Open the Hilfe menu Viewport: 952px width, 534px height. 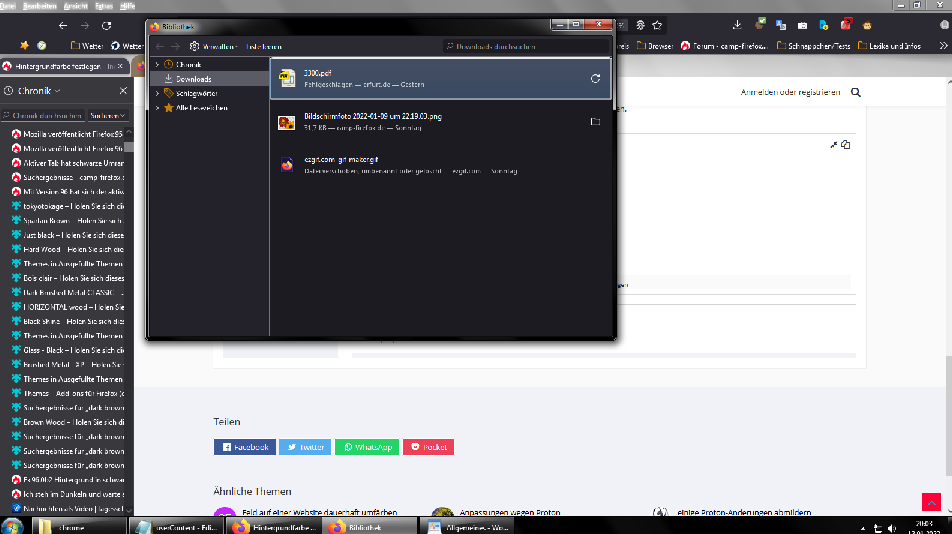point(128,6)
